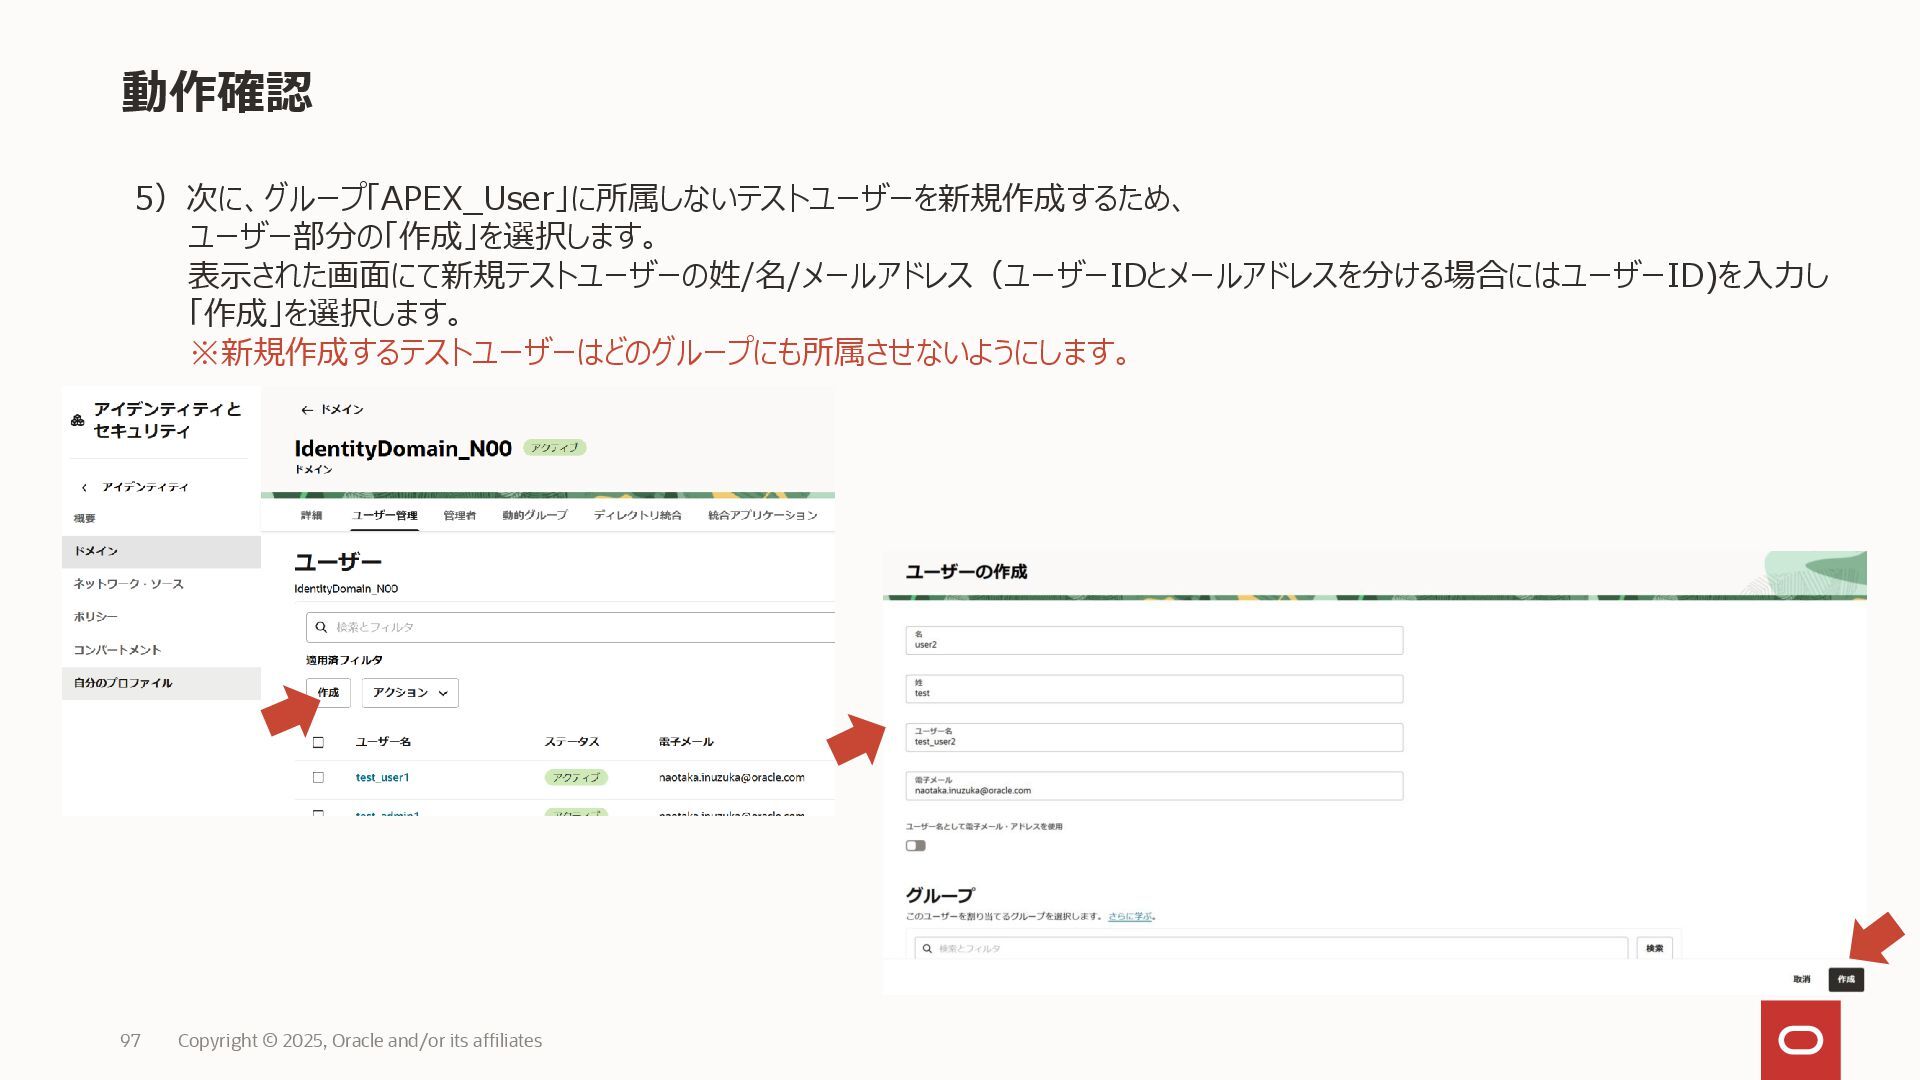Tick the checkbox for test_user1
This screenshot has width=1920, height=1080.
pos(318,777)
